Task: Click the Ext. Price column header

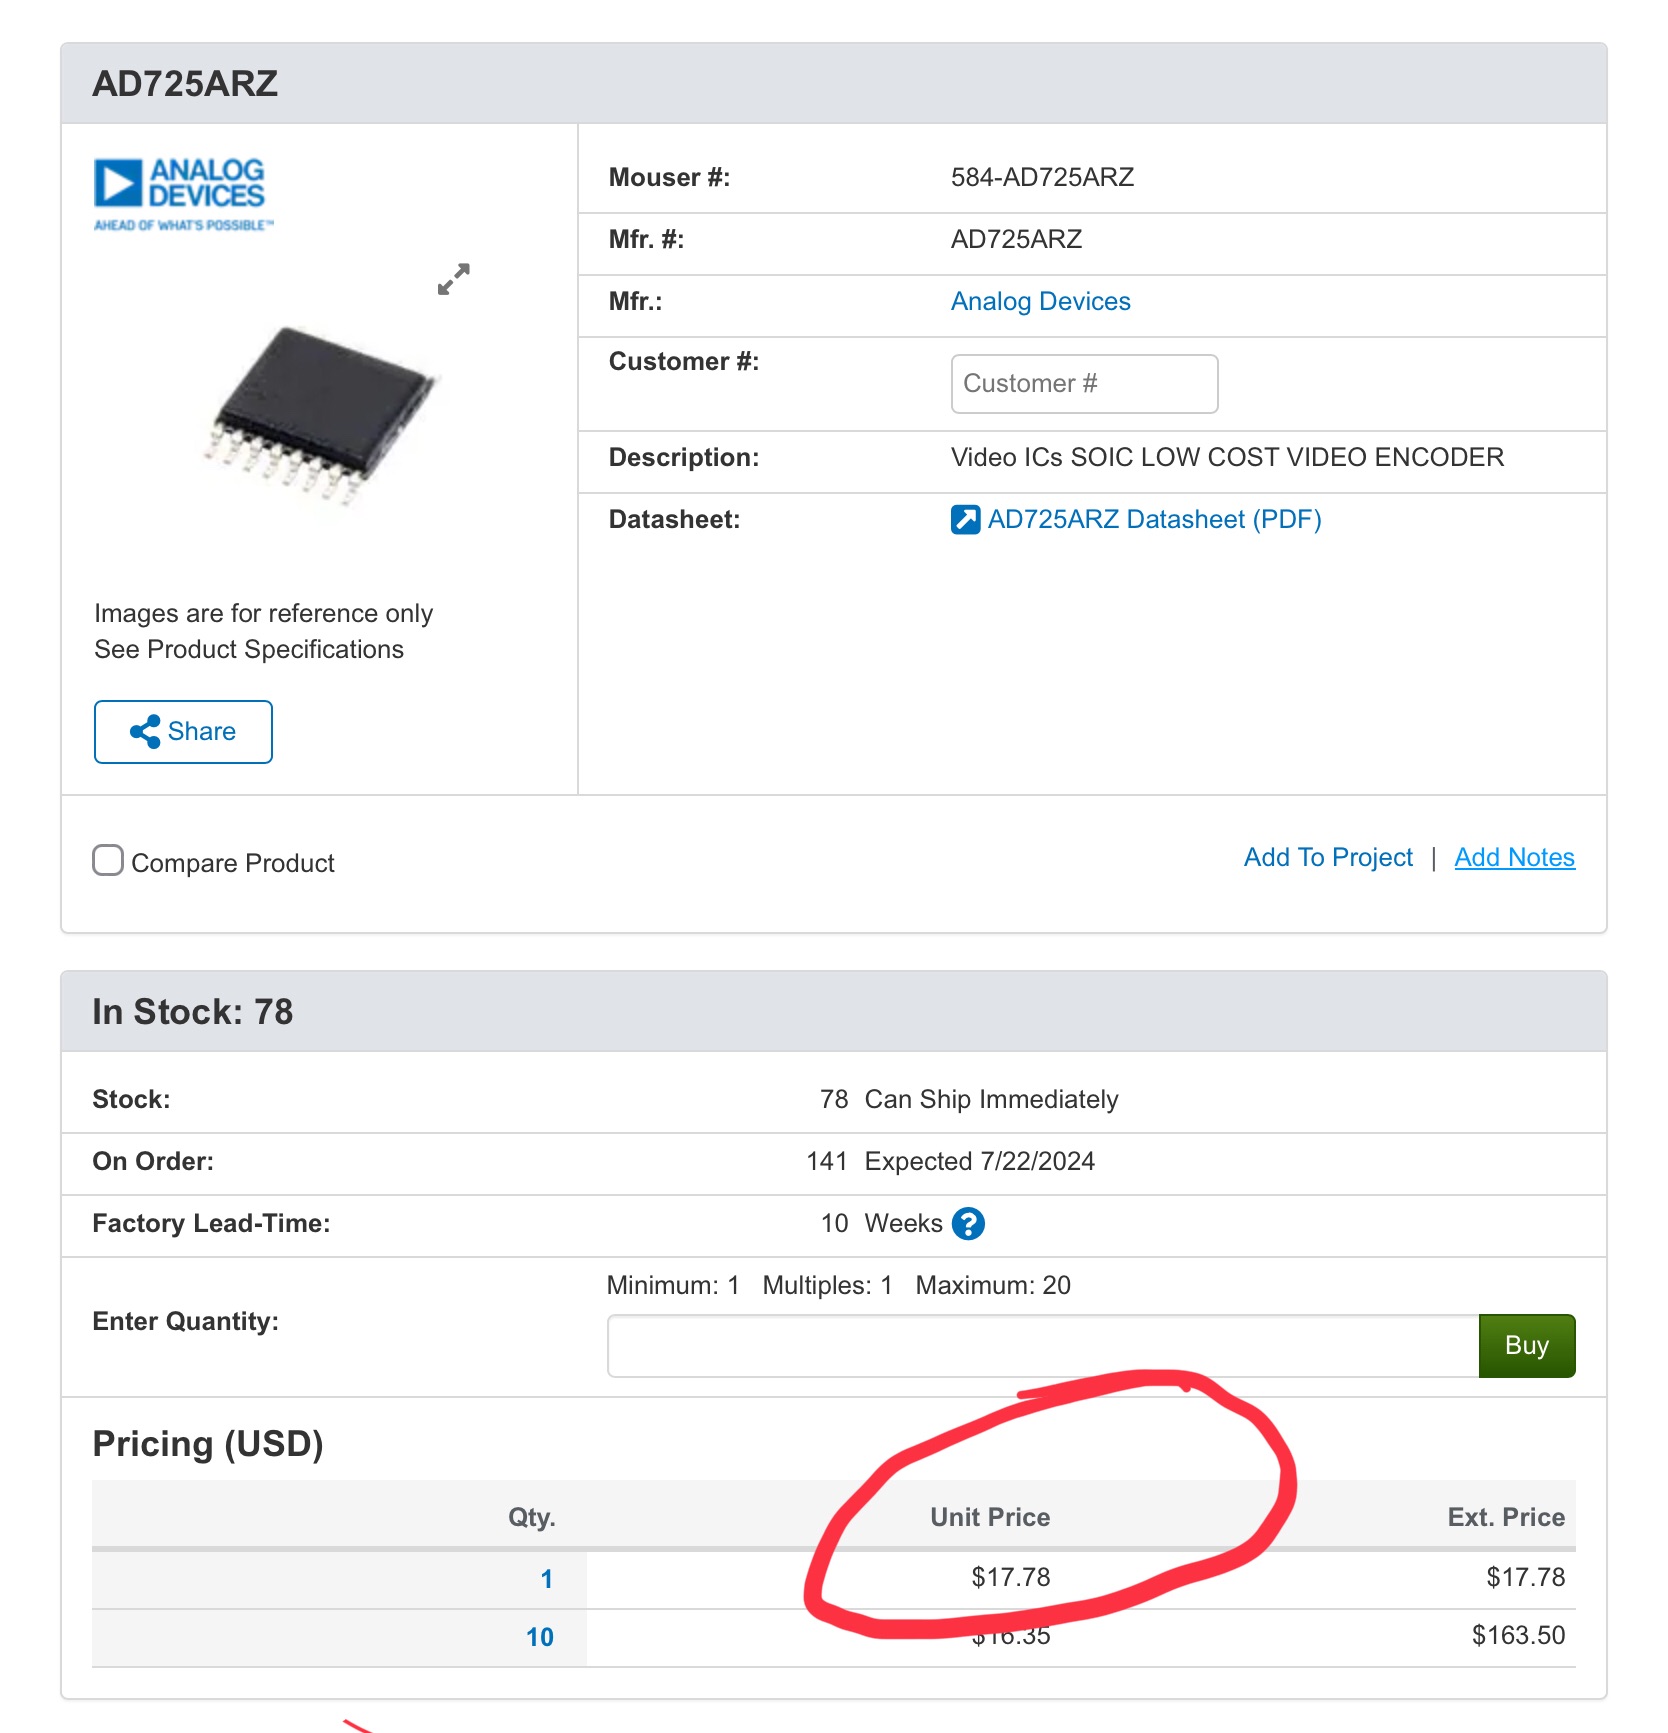Action: (1505, 1517)
